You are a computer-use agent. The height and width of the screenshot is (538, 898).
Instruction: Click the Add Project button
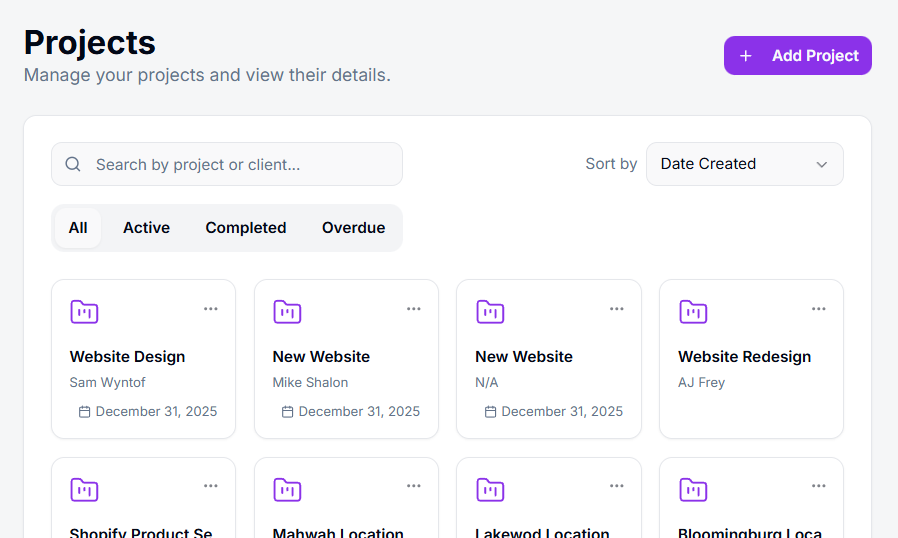pyautogui.click(x=797, y=56)
